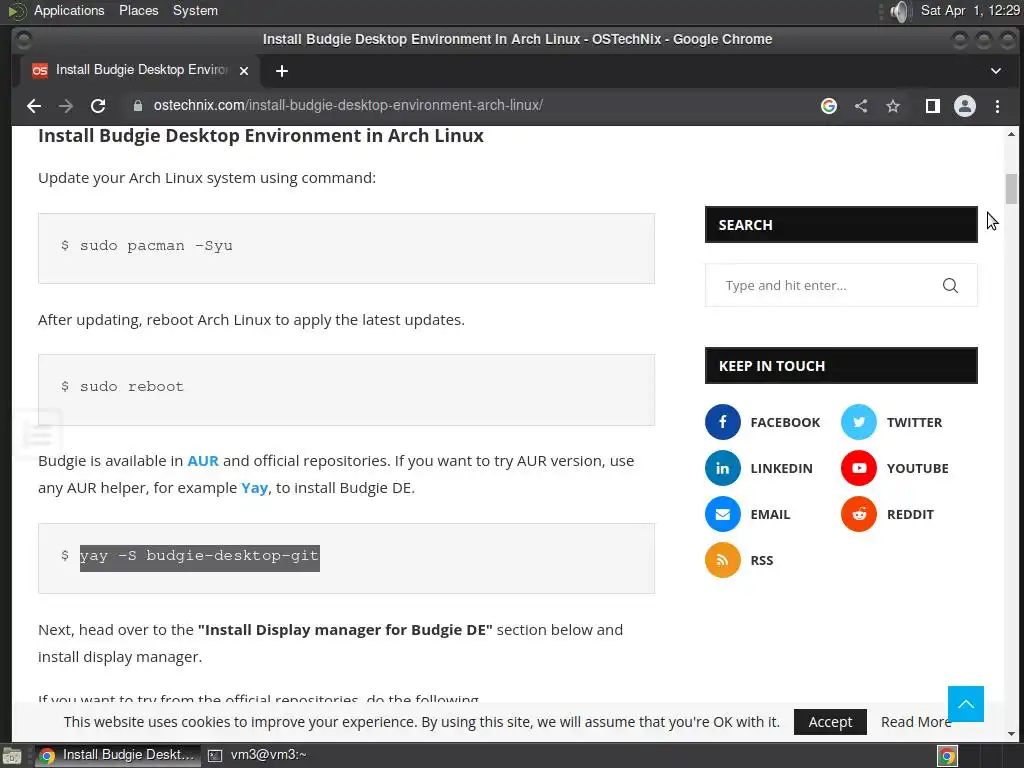Click the window menu button on Chrome title bar
The image size is (1024, 768).
[x=24, y=40]
